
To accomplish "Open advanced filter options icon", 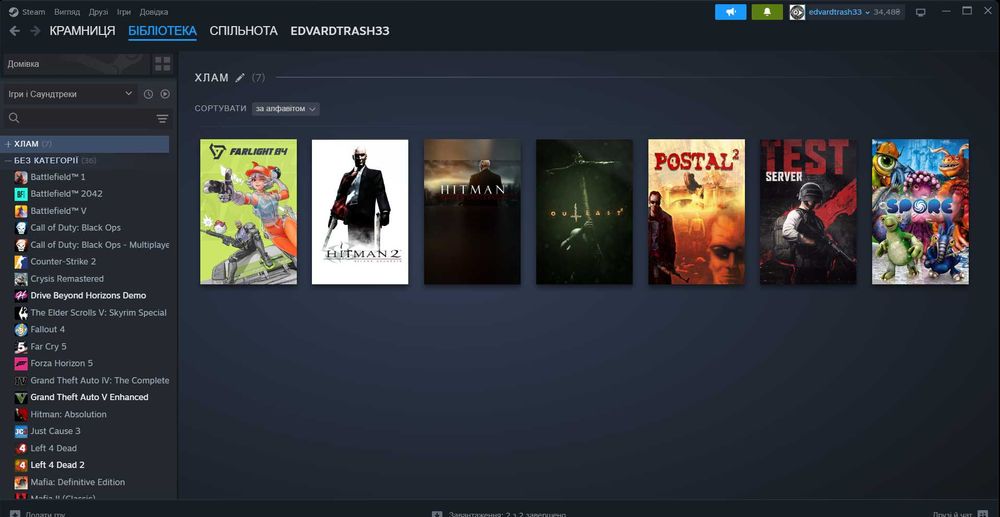I will (163, 119).
